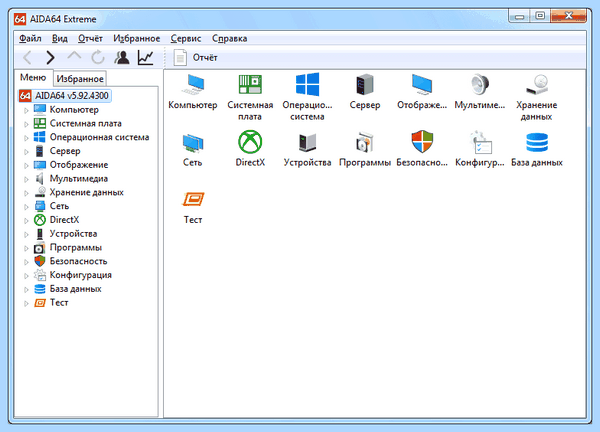Maximize the AIDA64 Extreme window

pos(540,16)
